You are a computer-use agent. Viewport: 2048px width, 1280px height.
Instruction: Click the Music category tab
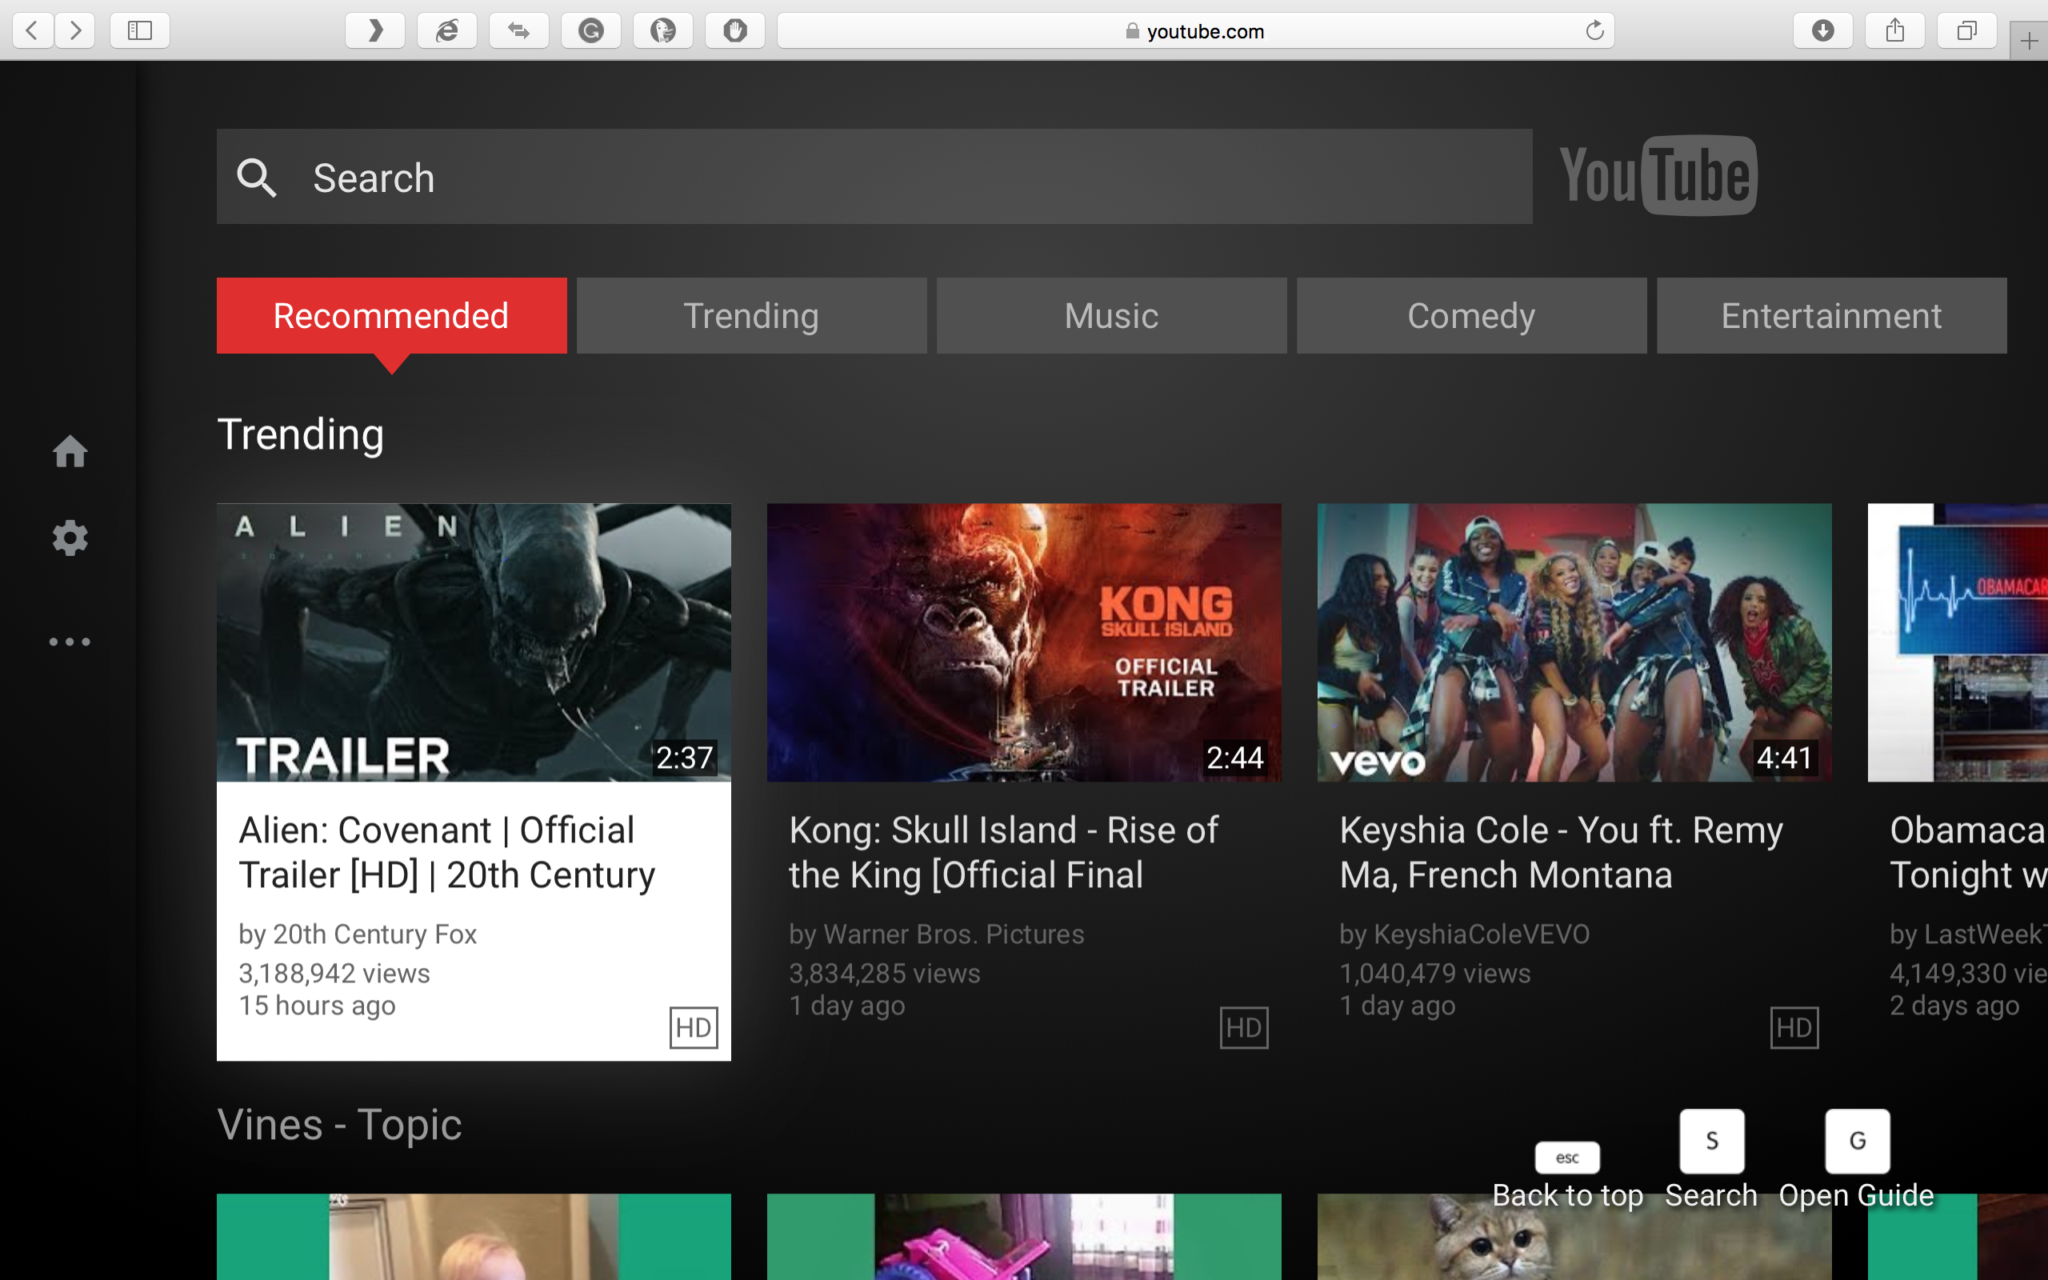[1112, 314]
